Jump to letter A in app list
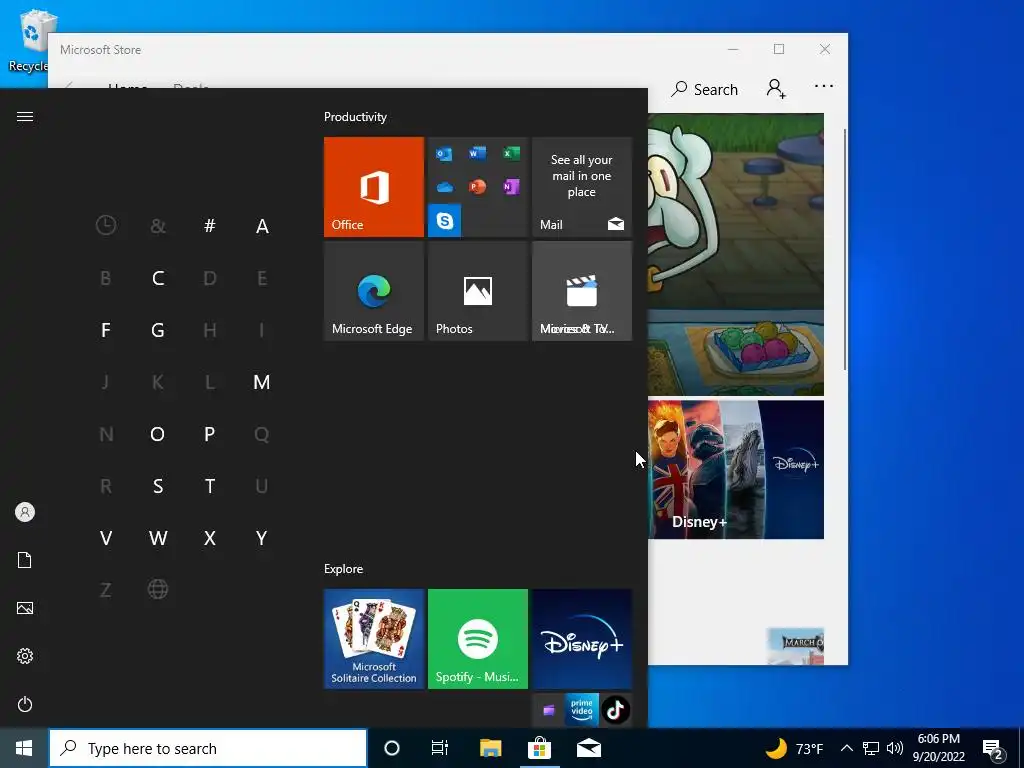Viewport: 1024px width, 768px height. pyautogui.click(x=262, y=226)
